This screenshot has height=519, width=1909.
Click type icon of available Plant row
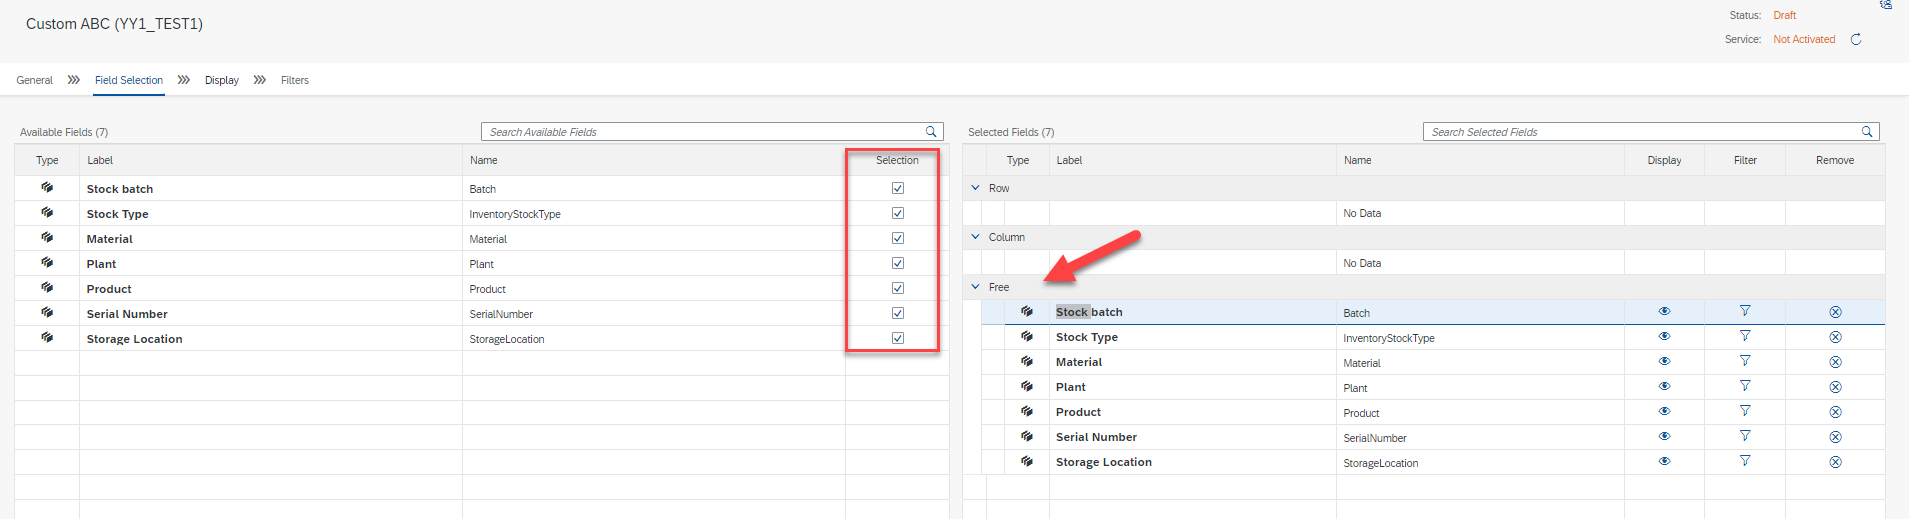coord(47,262)
